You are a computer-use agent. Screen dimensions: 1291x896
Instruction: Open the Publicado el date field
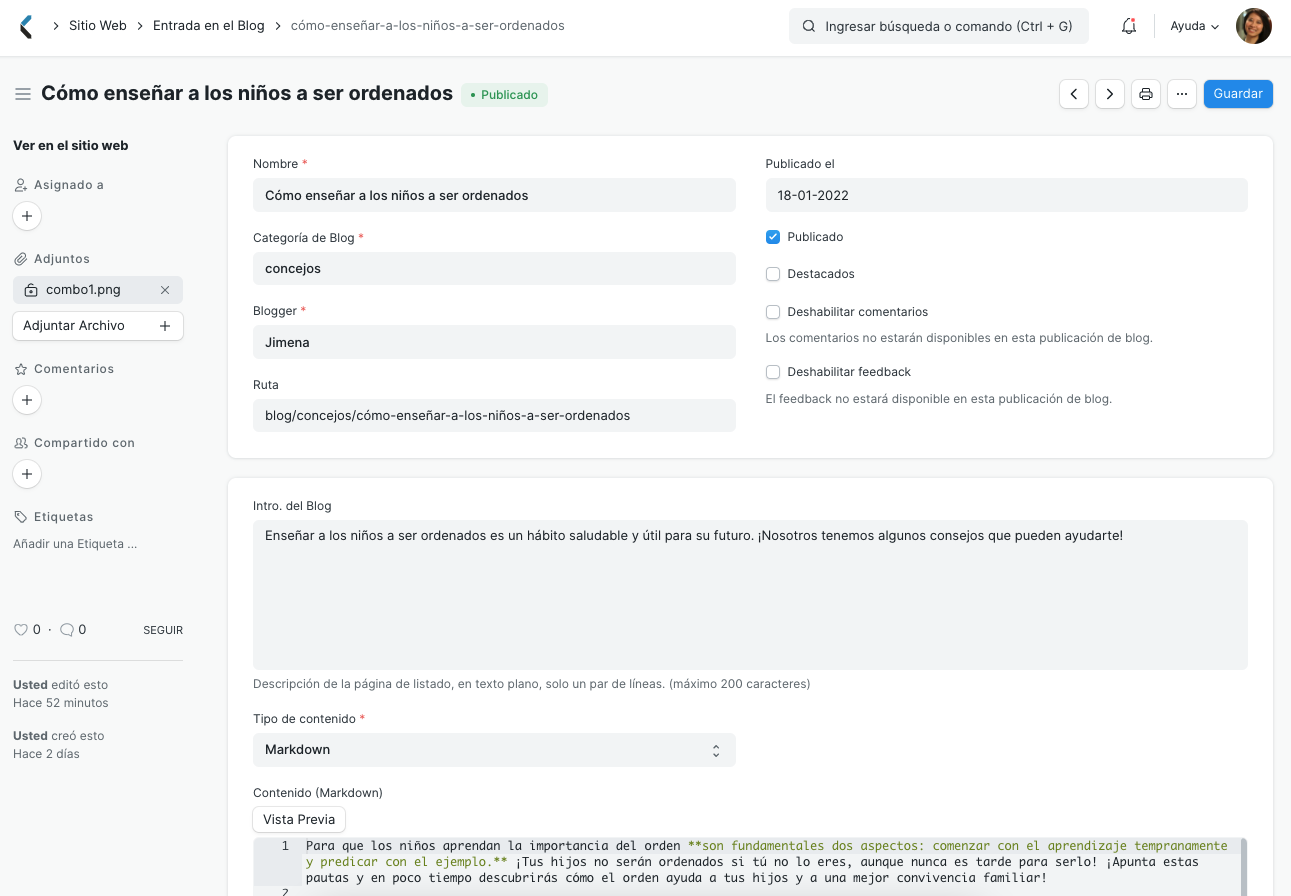tap(1006, 195)
